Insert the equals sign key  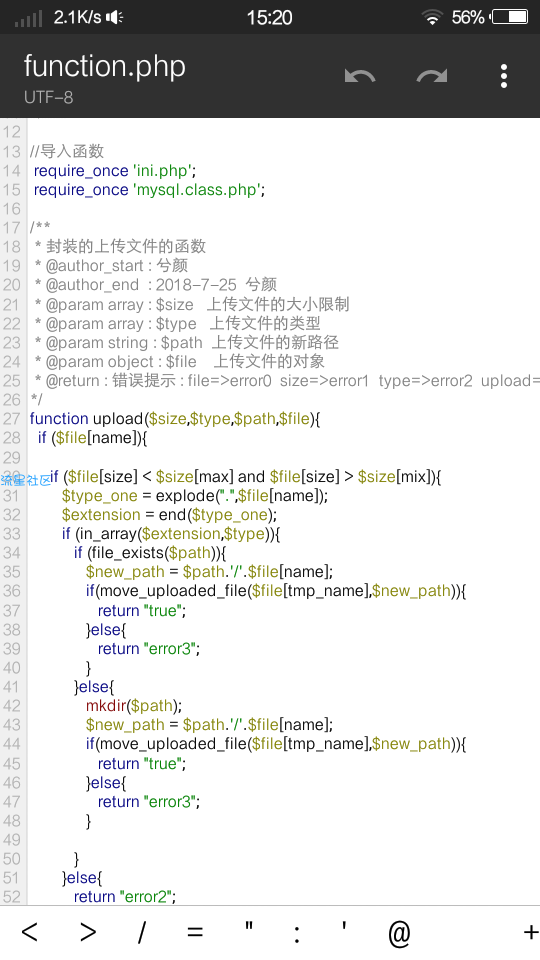(x=195, y=932)
